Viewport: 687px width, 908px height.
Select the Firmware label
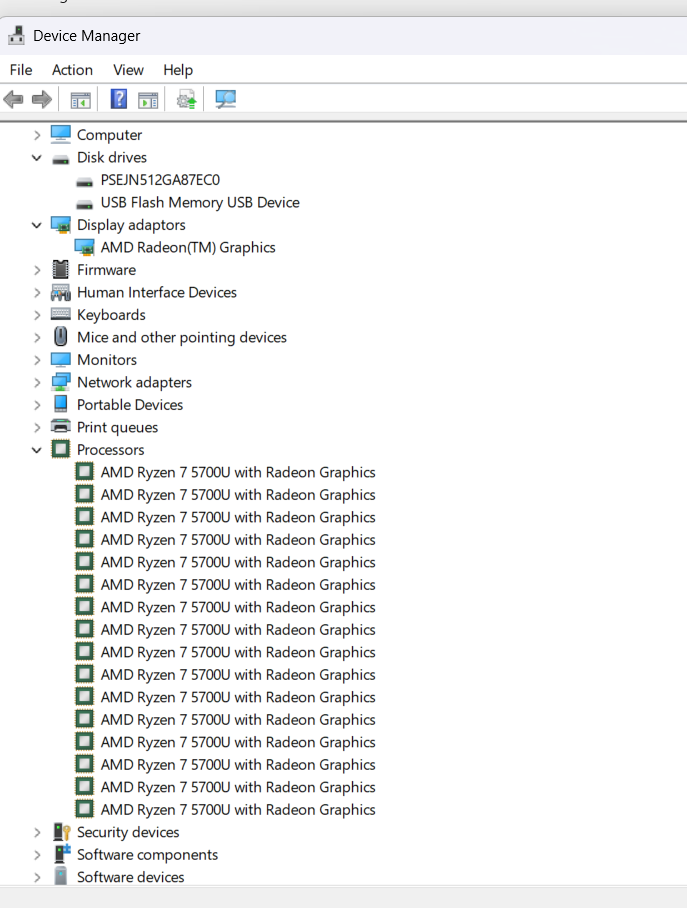[106, 270]
